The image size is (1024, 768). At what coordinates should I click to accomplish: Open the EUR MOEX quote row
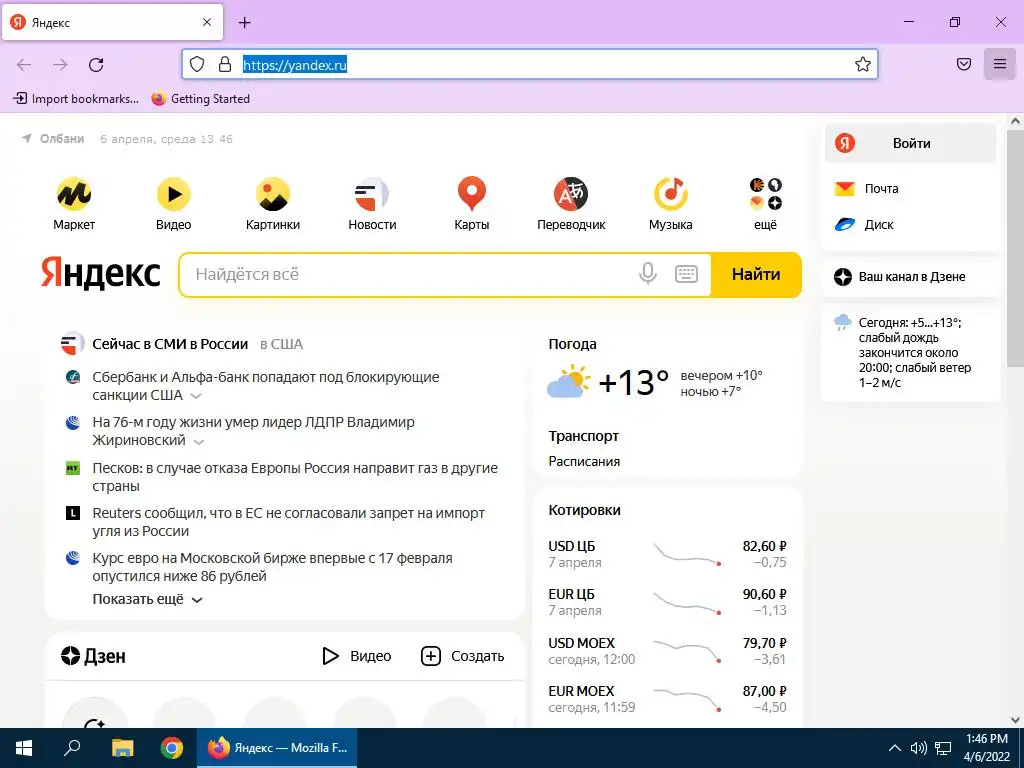click(667, 699)
